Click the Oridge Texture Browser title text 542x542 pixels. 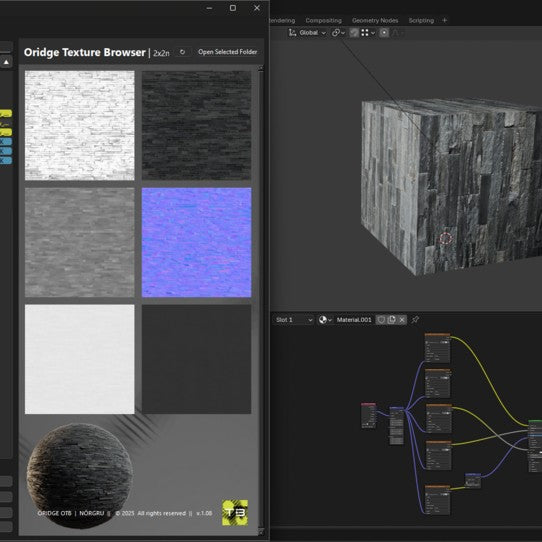[85, 52]
